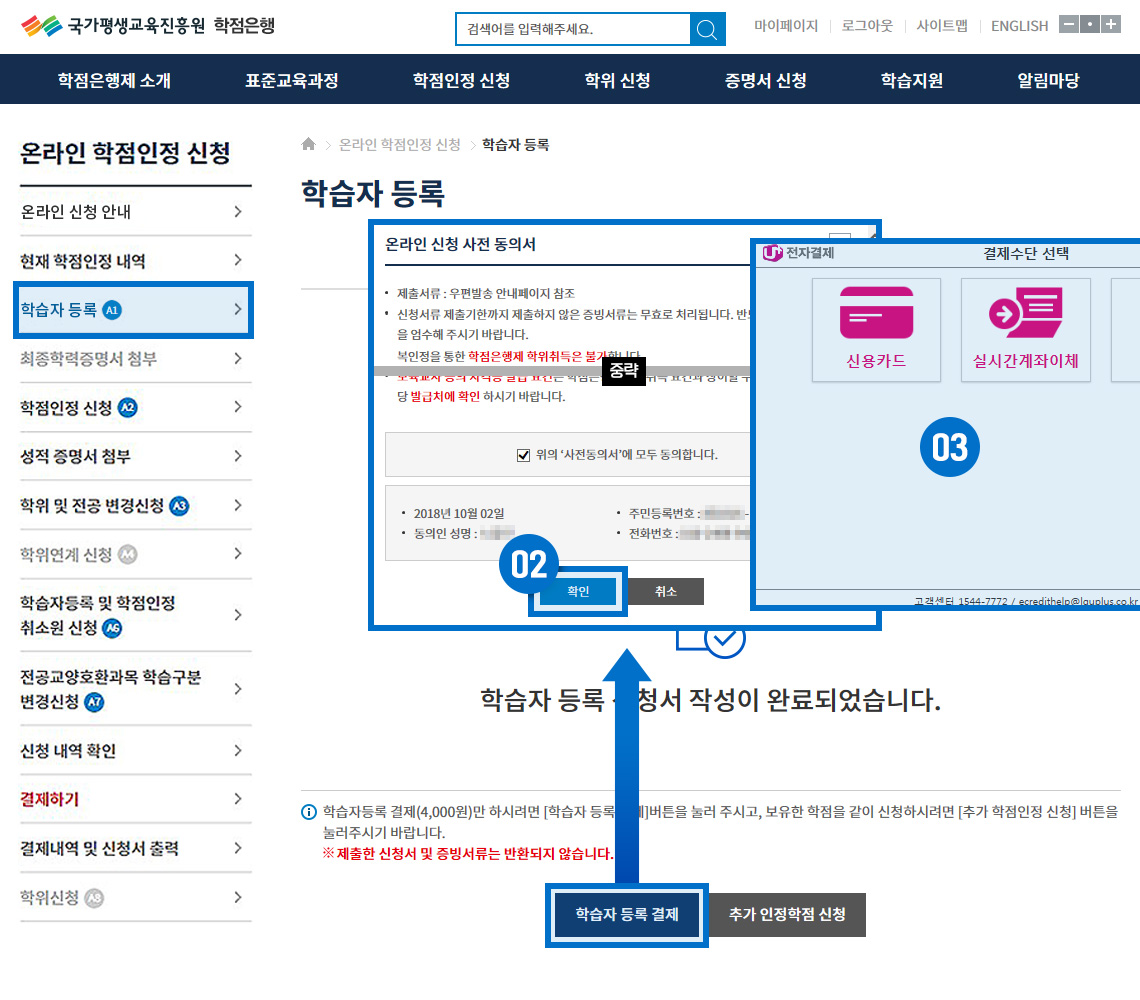This screenshot has width=1140, height=1000.
Task: Check the 사전동의서 agreement checkbox
Action: pyautogui.click(x=523, y=455)
